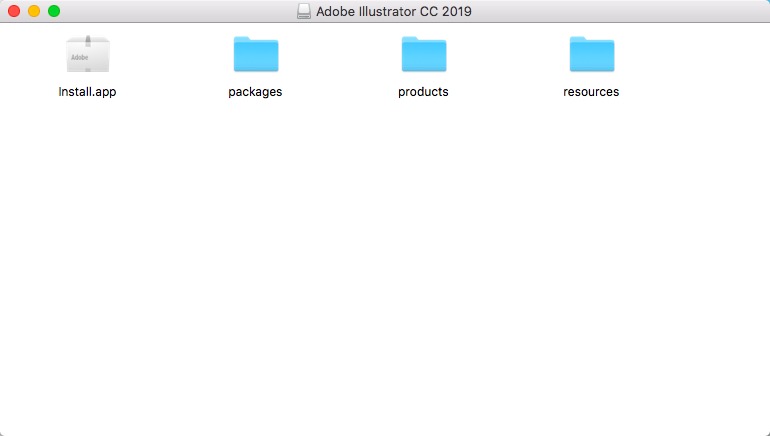Select the Adobe Install.app package icon
Image resolution: width=770 pixels, height=436 pixels.
(x=88, y=54)
